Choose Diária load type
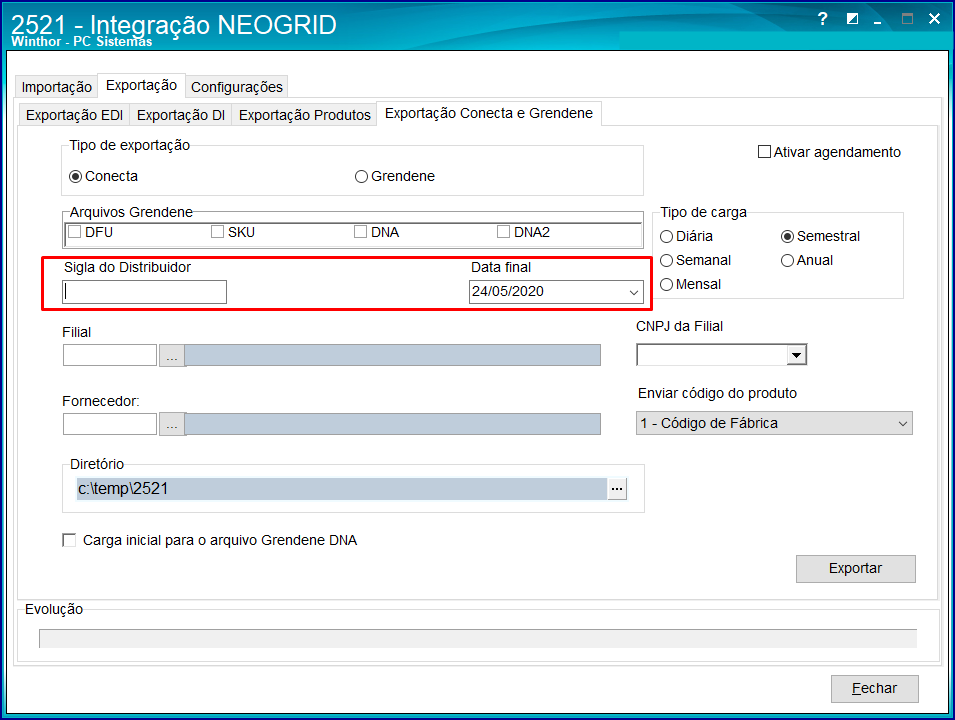This screenshot has height=720, width=955. point(666,236)
